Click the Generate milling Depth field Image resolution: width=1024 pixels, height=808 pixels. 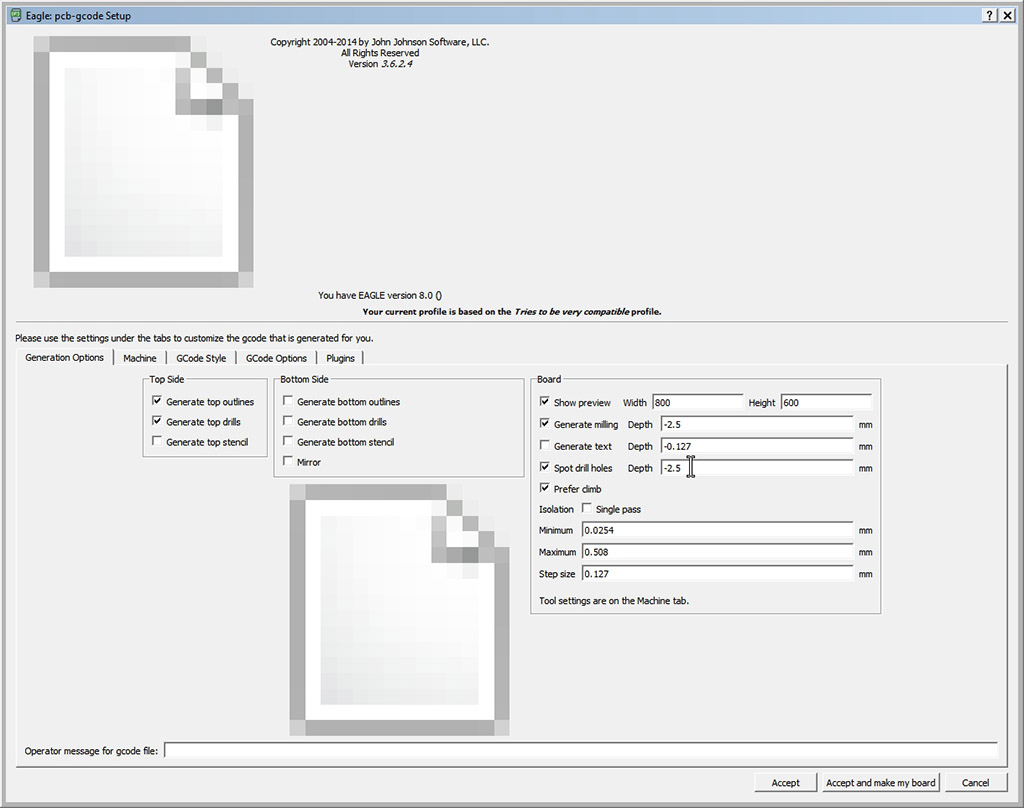(x=757, y=425)
